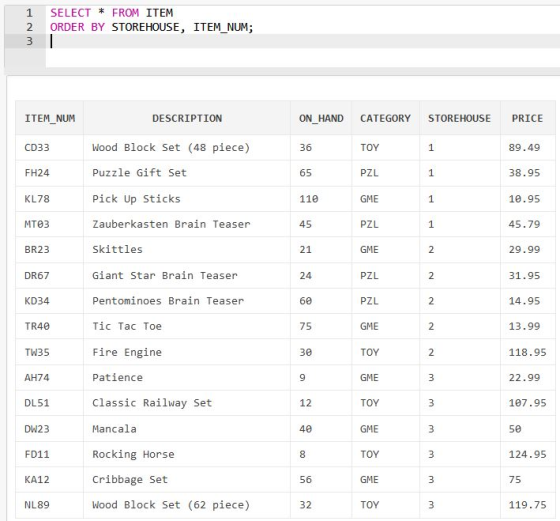Click the NL89 price value 119.75
This screenshot has width=560, height=521.
point(528,505)
